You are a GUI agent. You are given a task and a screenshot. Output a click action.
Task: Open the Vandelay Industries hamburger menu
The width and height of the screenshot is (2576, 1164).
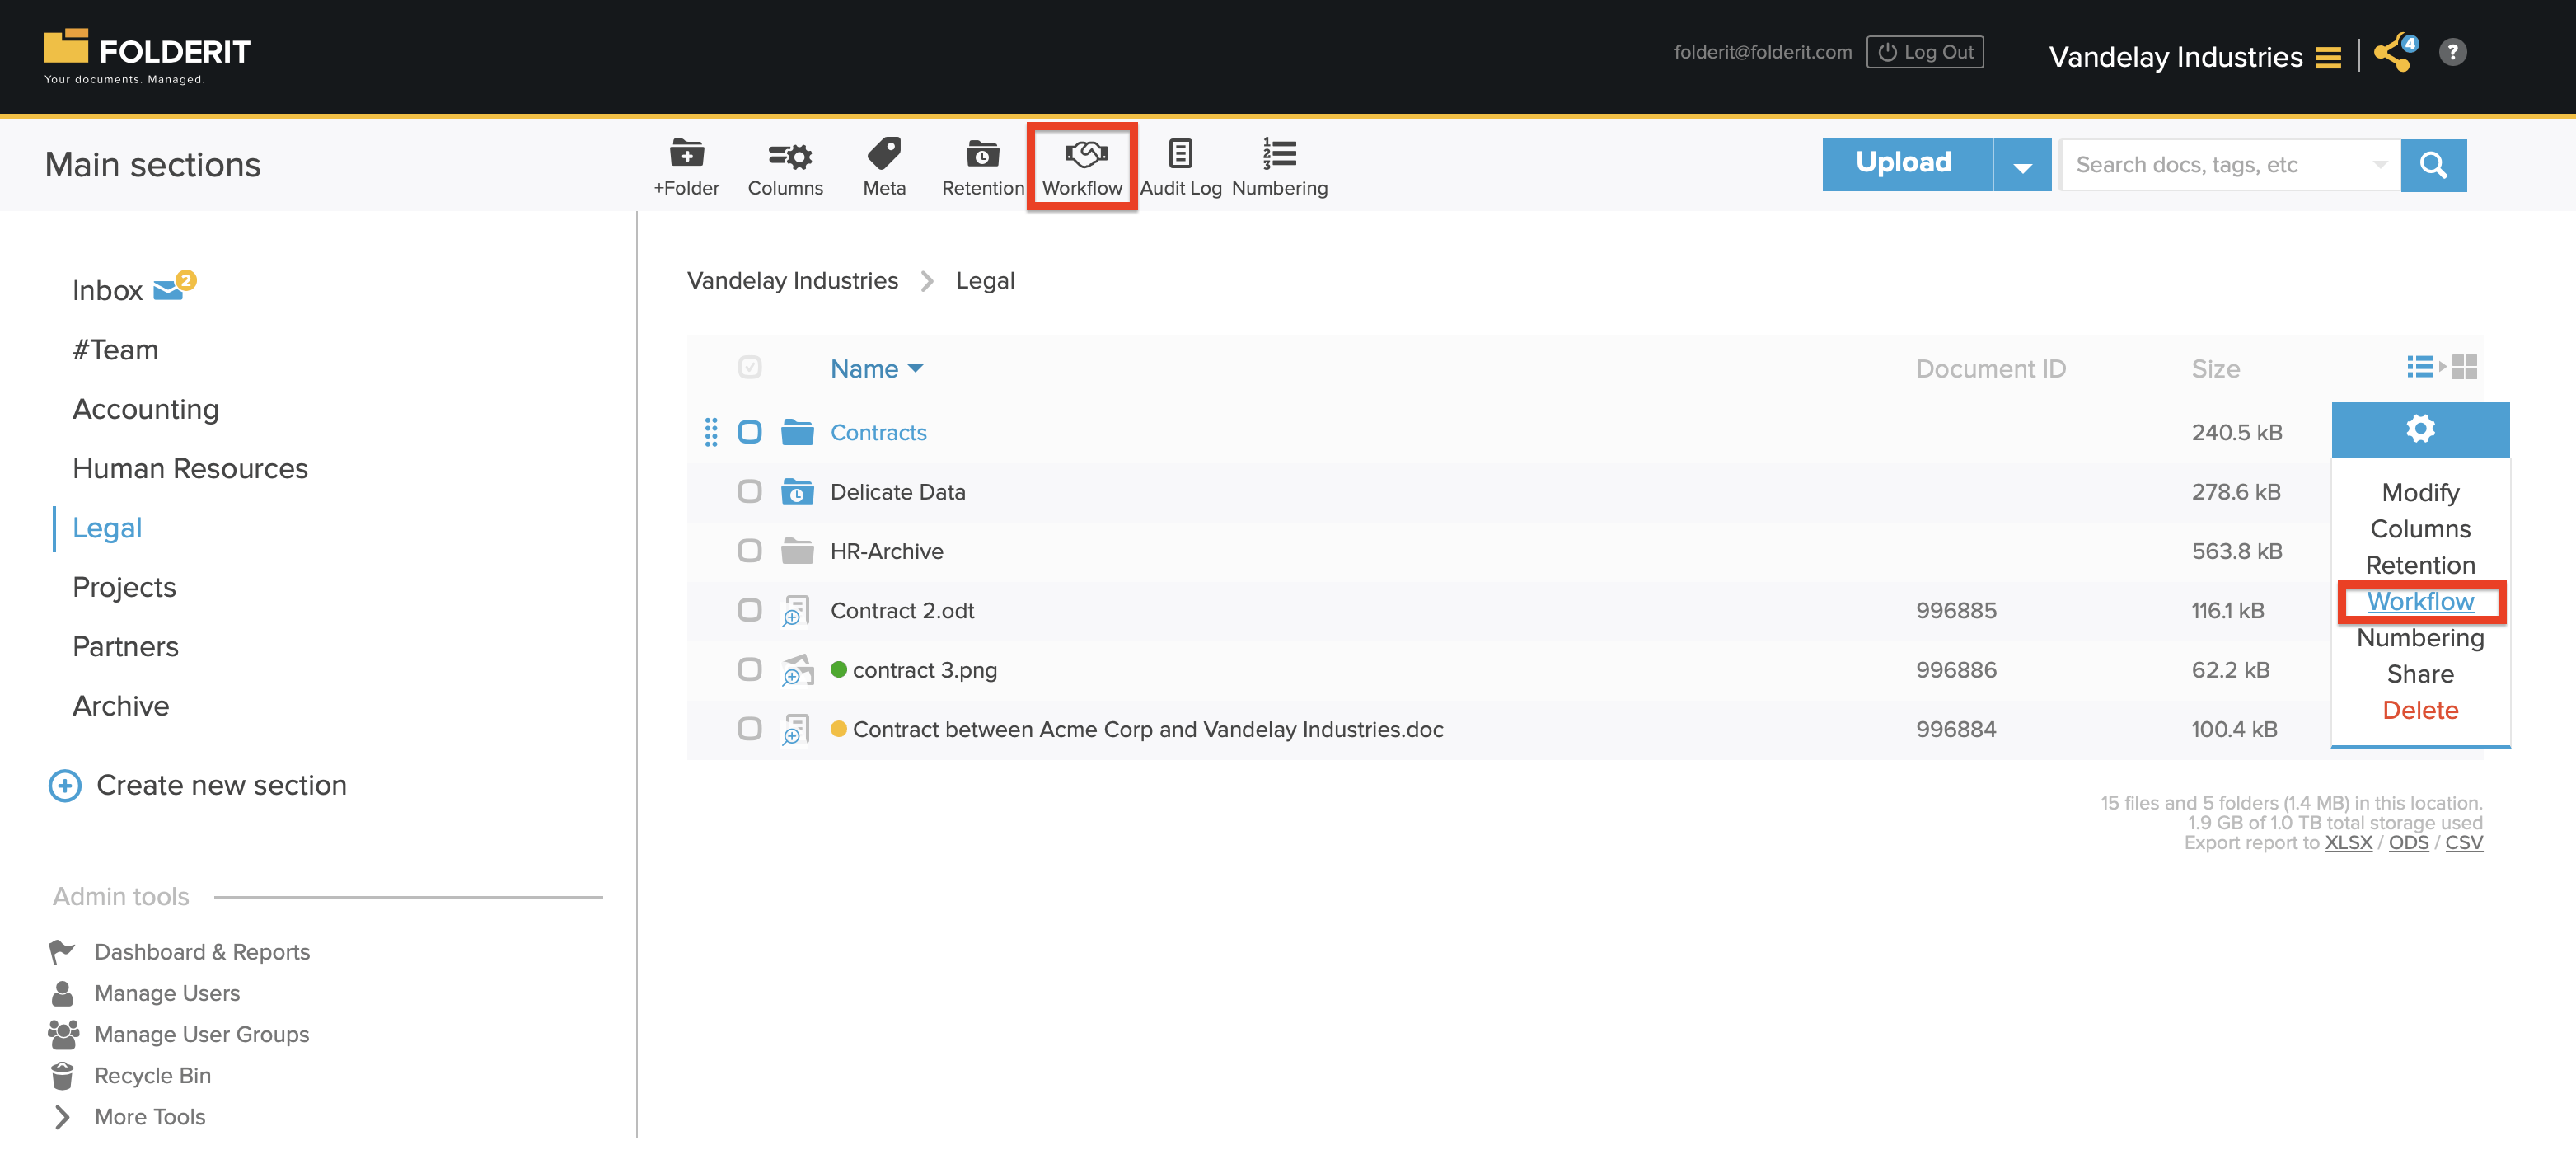2328,58
